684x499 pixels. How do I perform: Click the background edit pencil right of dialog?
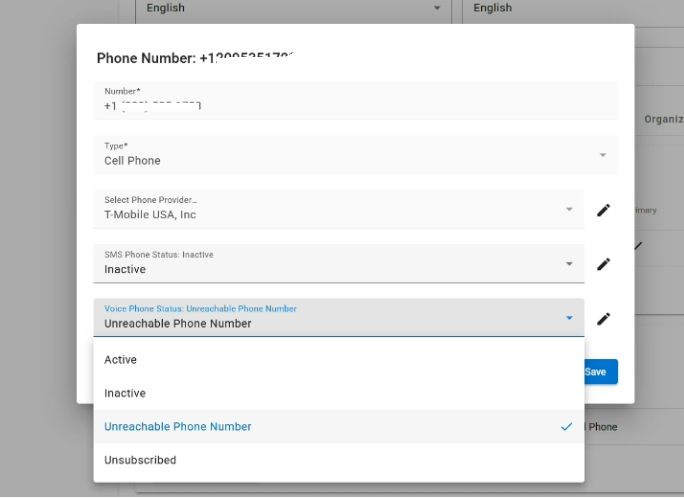(639, 245)
